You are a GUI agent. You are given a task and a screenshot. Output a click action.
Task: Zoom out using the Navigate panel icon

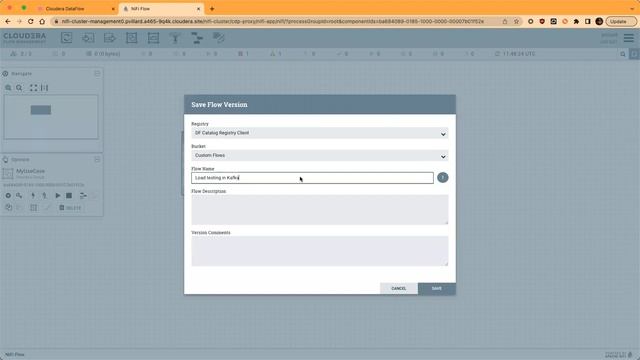tap(19, 88)
